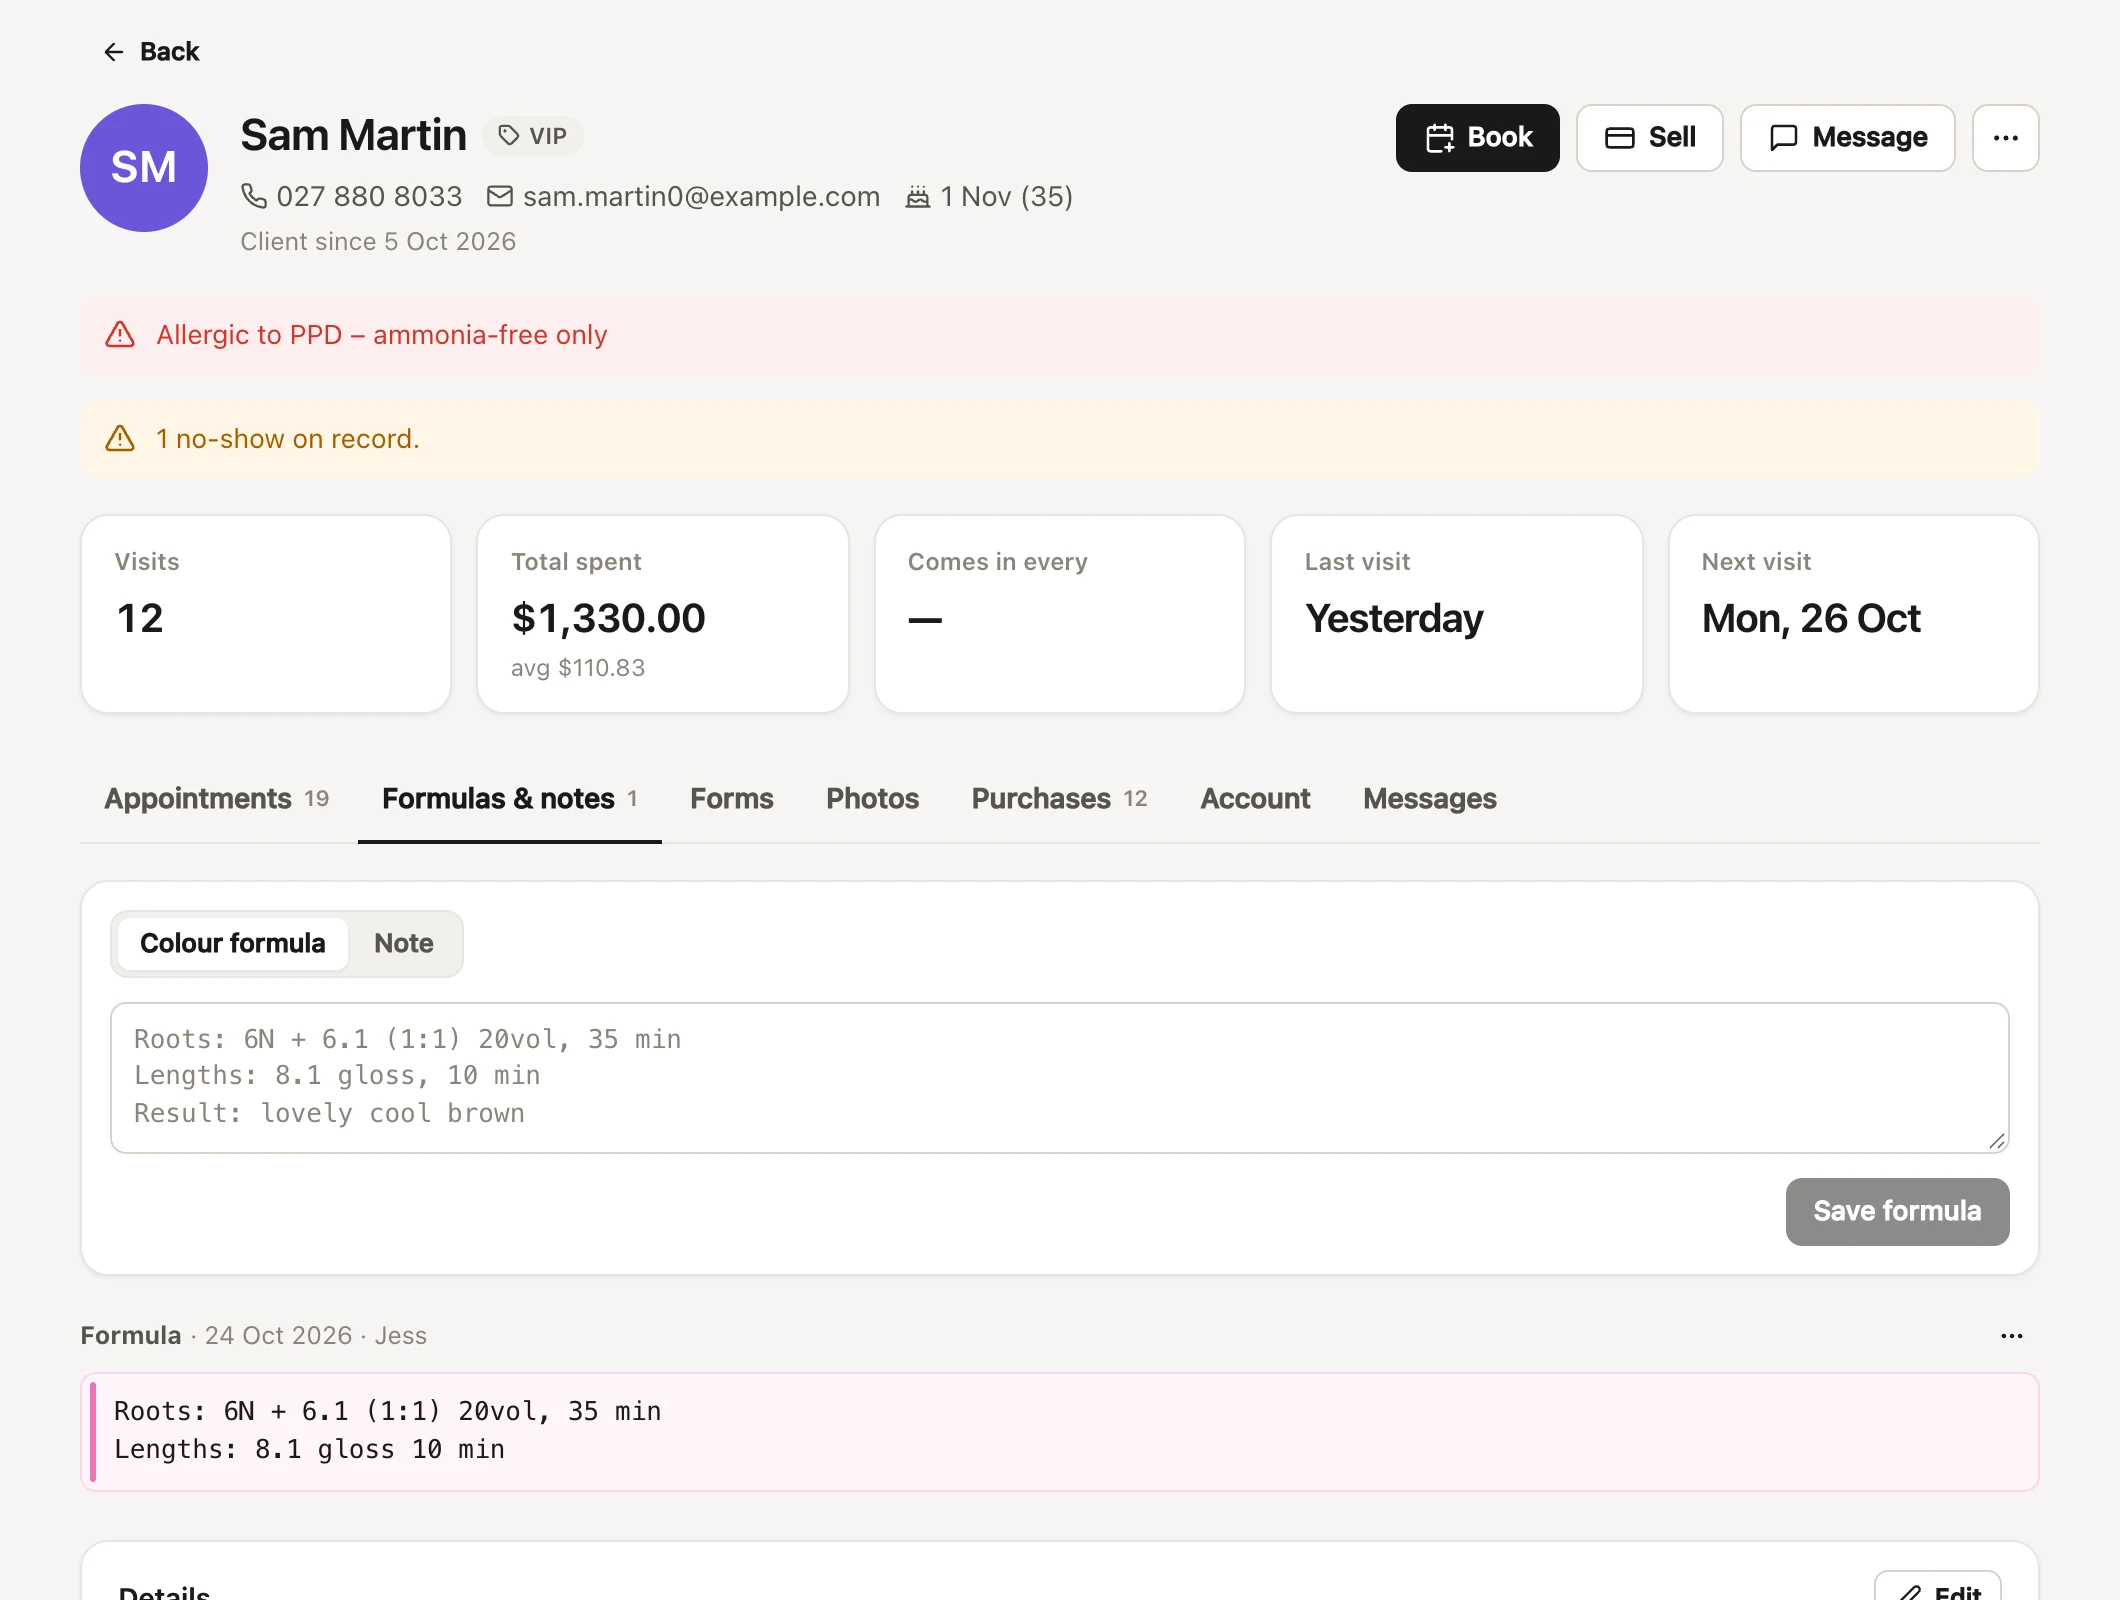Screen dimensions: 2120x1600
Task: Click the Sell button
Action: (1650, 138)
